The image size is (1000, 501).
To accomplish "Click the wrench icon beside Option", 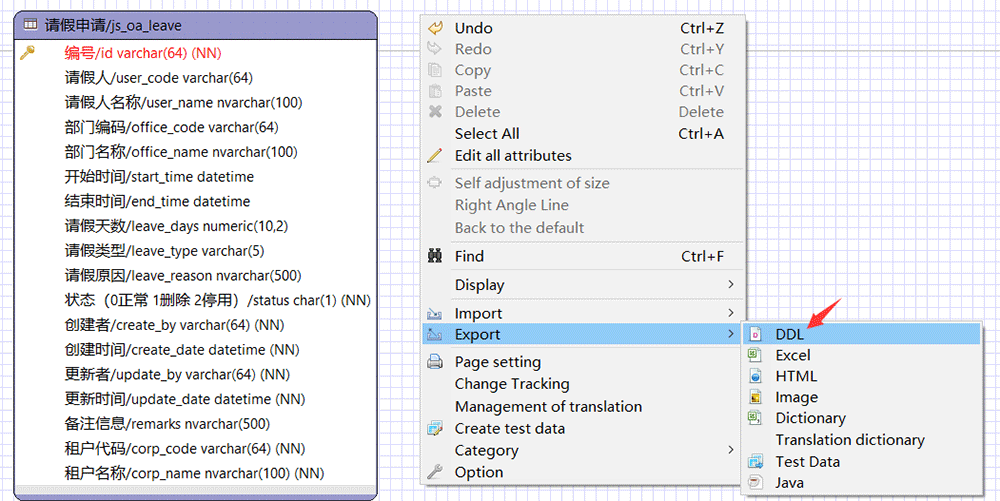I will tap(435, 472).
